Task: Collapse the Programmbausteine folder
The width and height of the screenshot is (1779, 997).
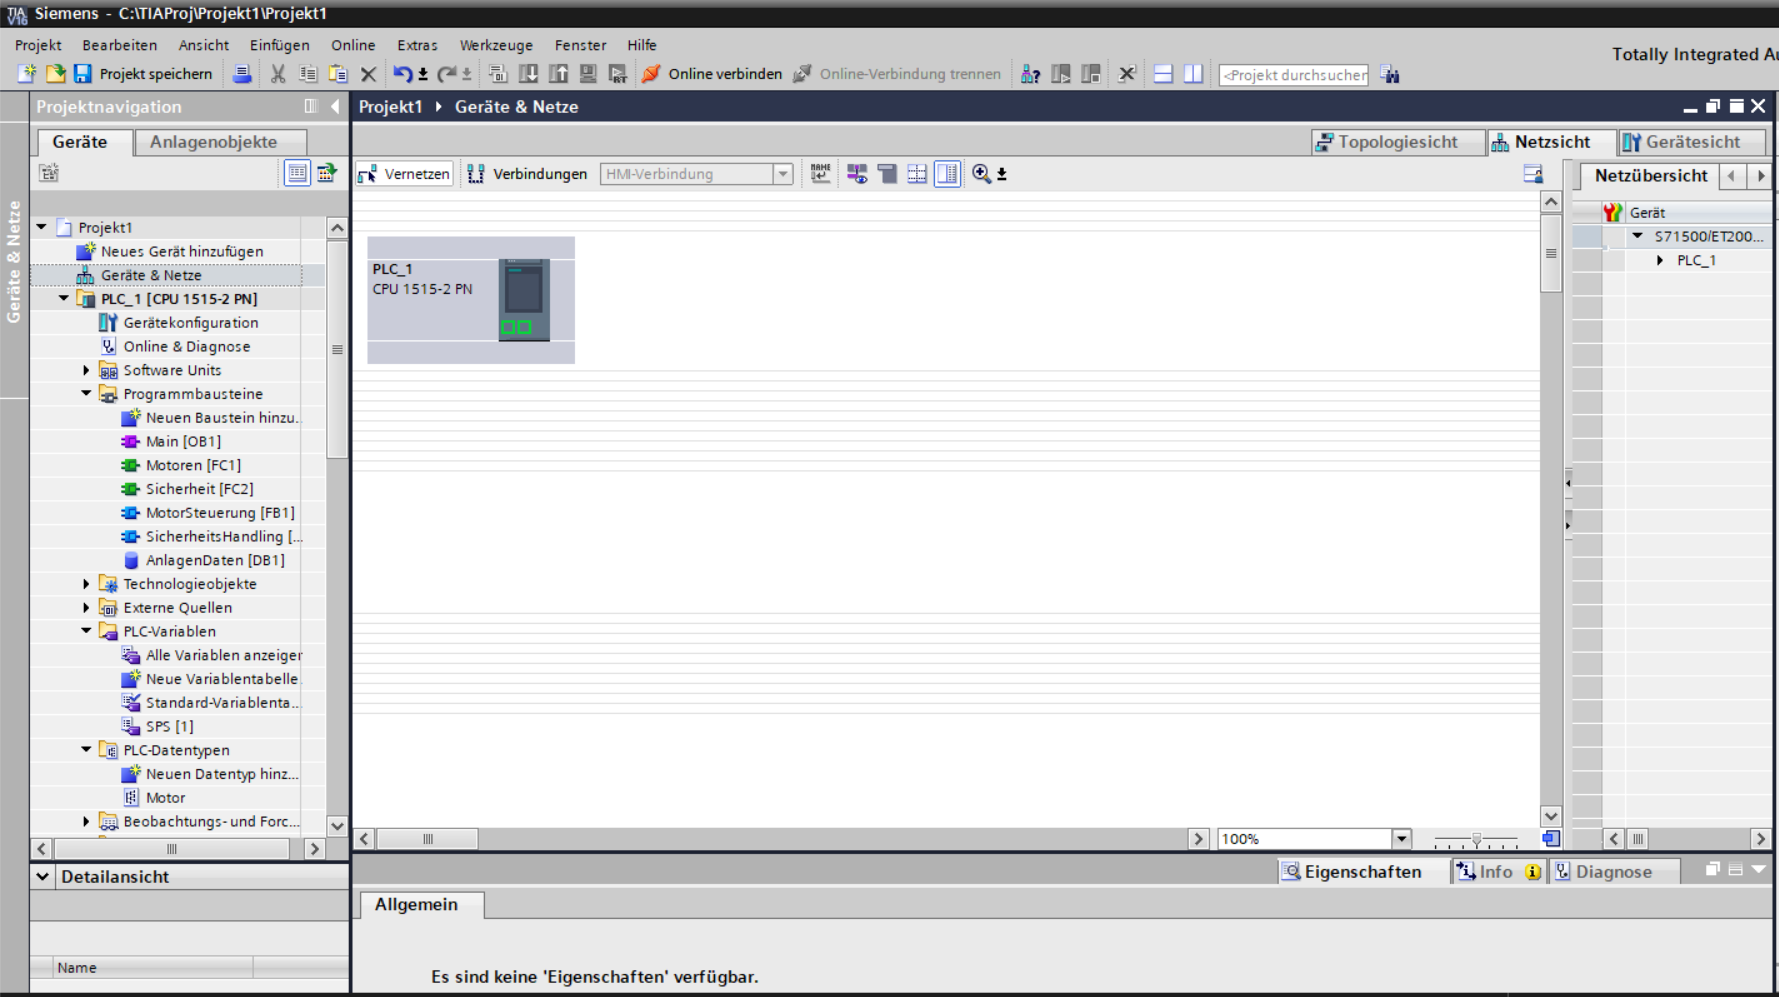Action: point(86,394)
